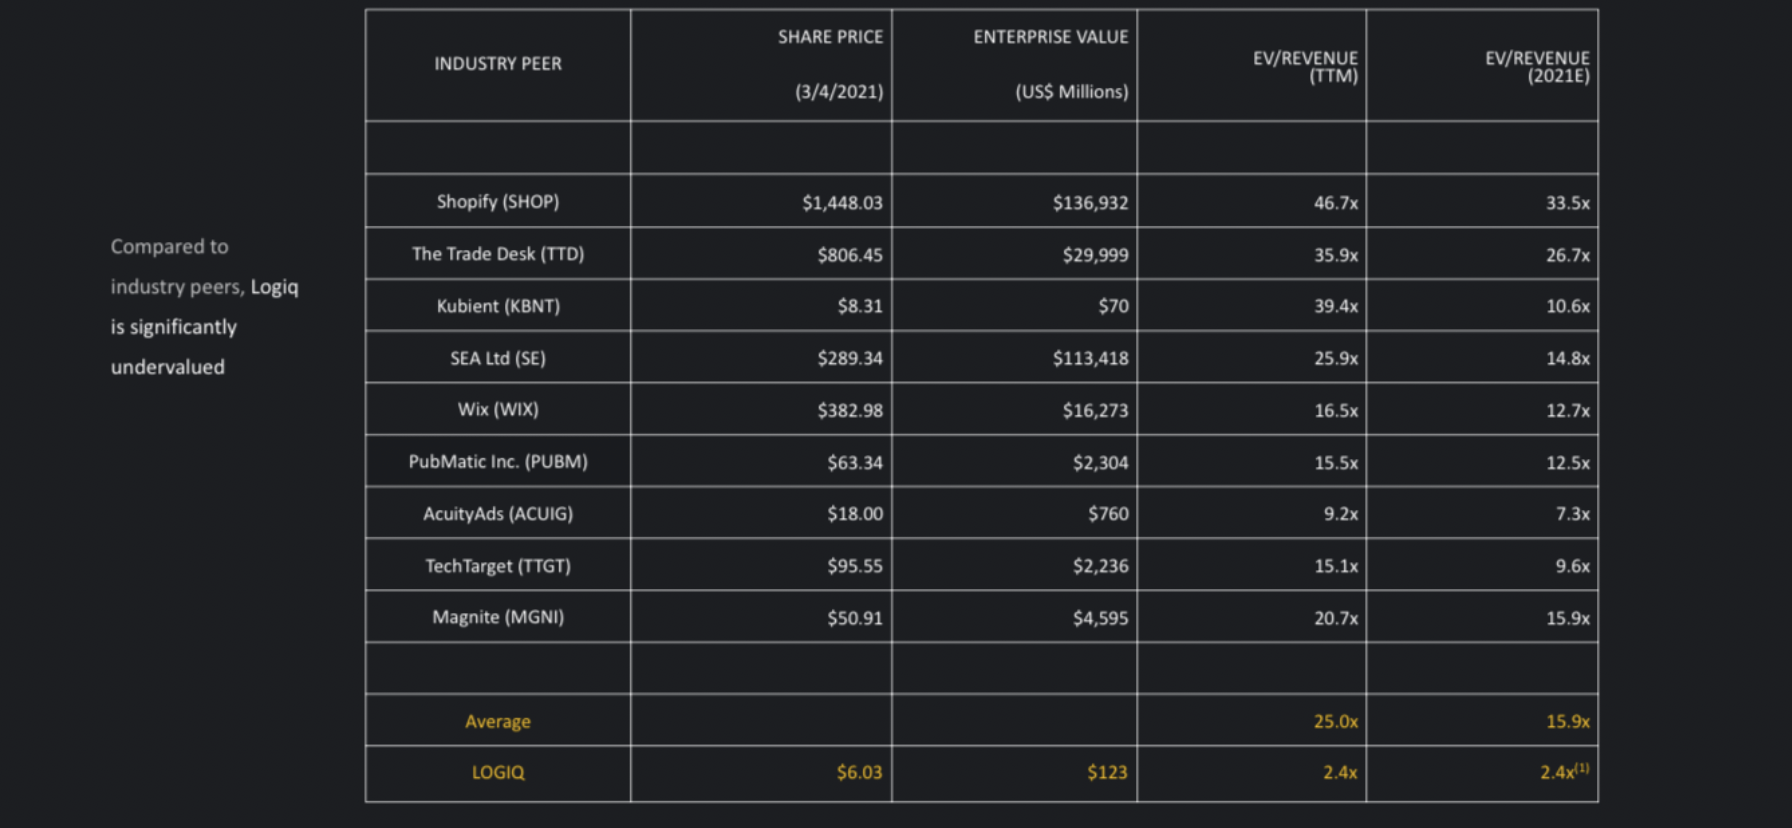Image resolution: width=1792 pixels, height=828 pixels.
Task: Select Magnite (MGNI) EV/Revenue 20.7x value
Action: pos(1336,618)
